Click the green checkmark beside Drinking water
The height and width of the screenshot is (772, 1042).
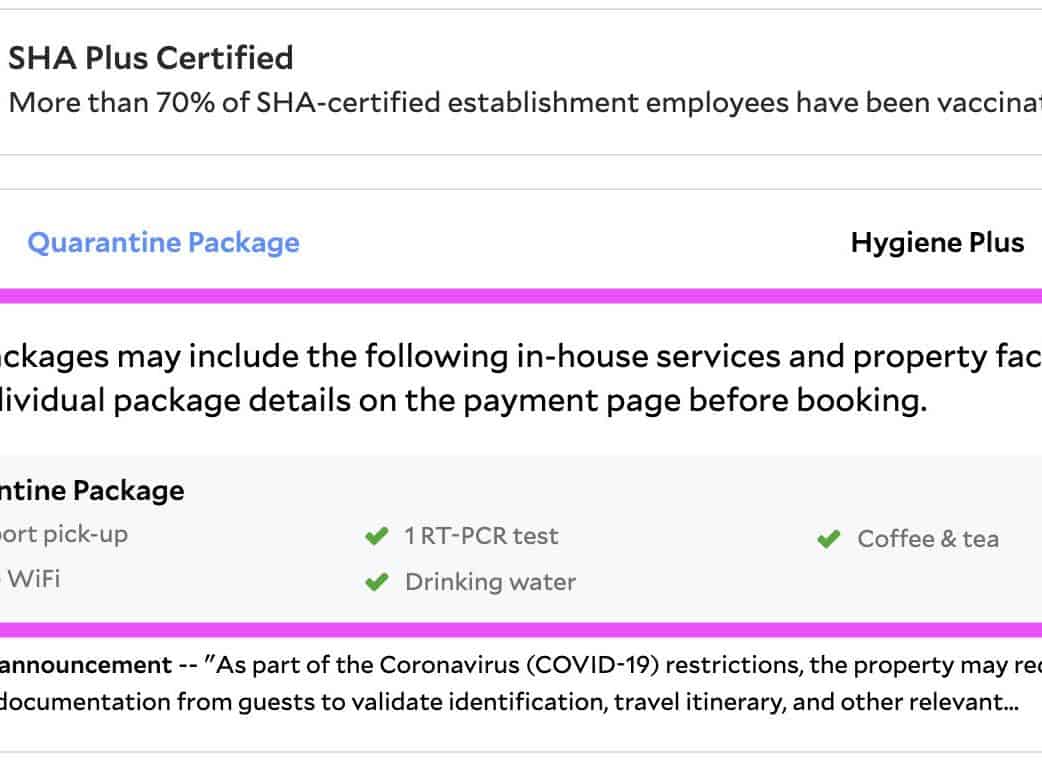(x=376, y=583)
